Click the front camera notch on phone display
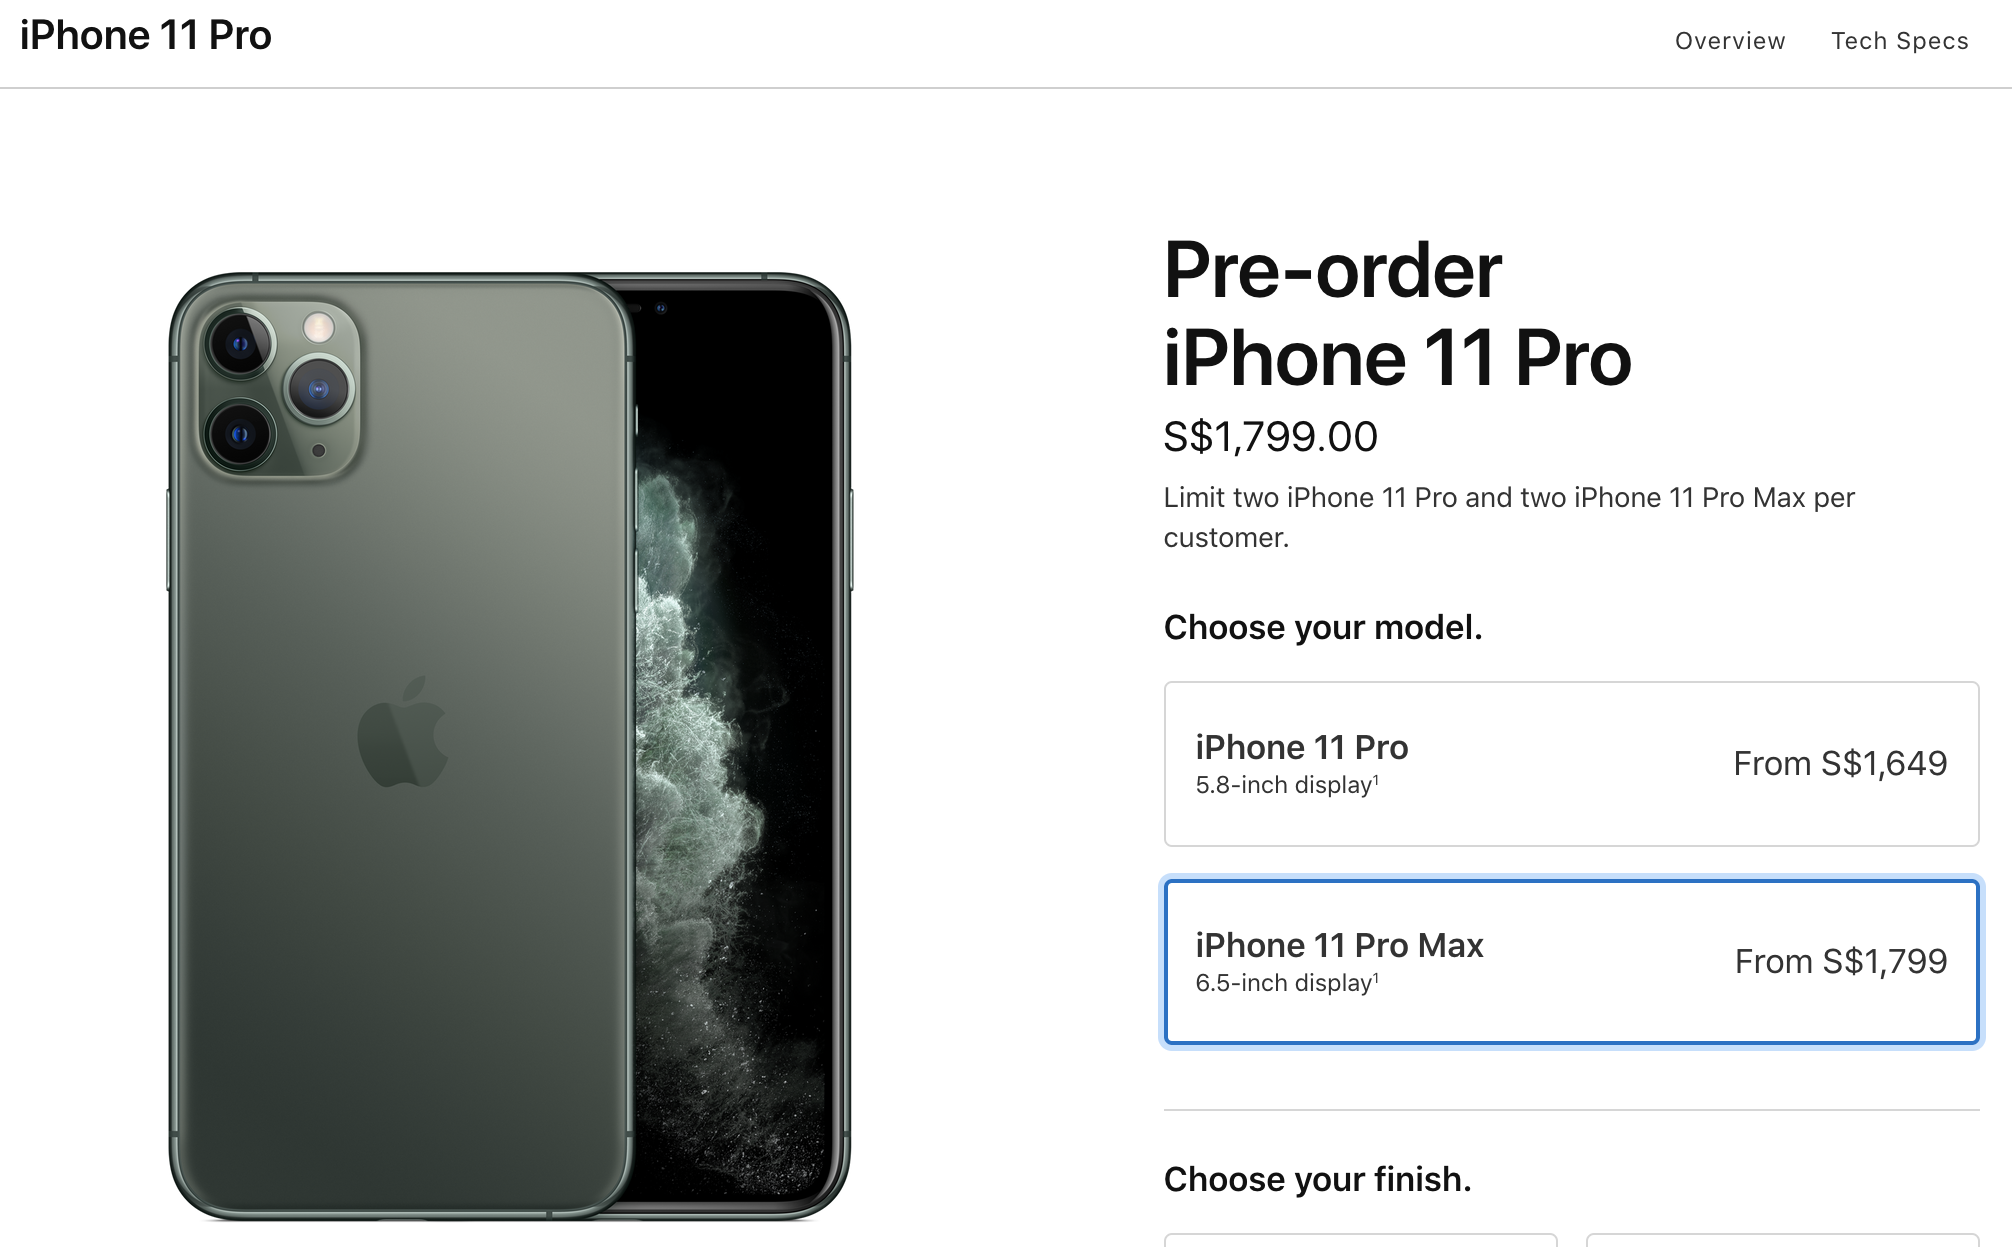The image size is (2012, 1247). pyautogui.click(x=660, y=308)
